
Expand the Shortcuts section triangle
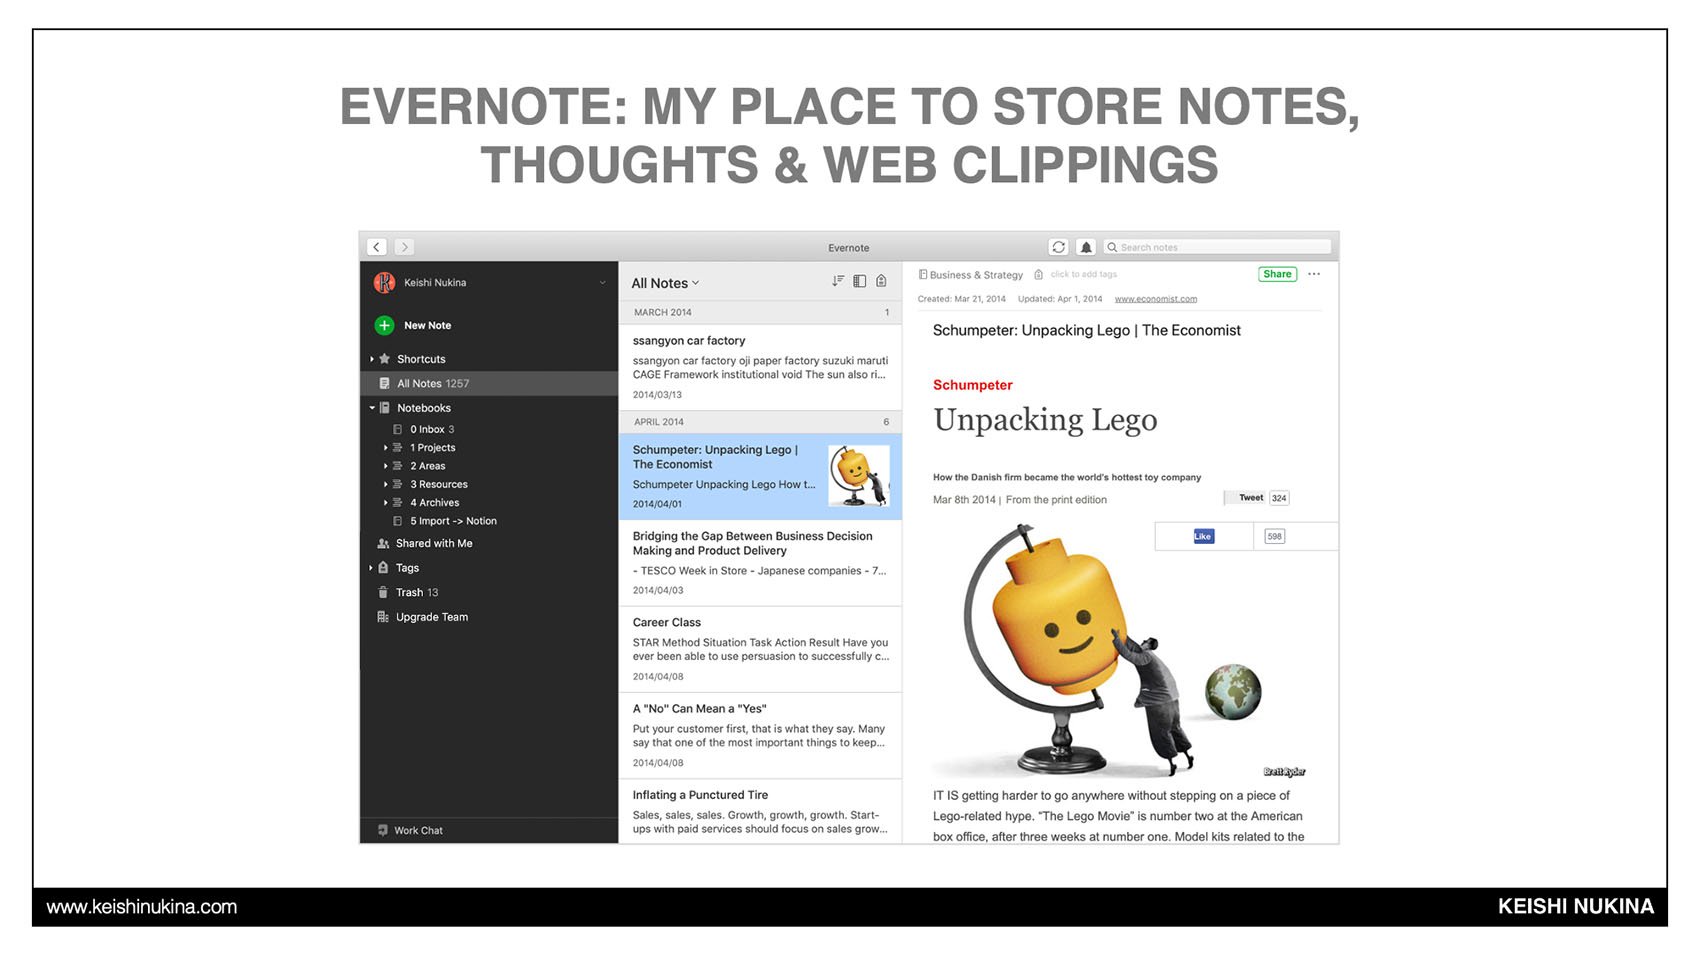click(x=372, y=359)
